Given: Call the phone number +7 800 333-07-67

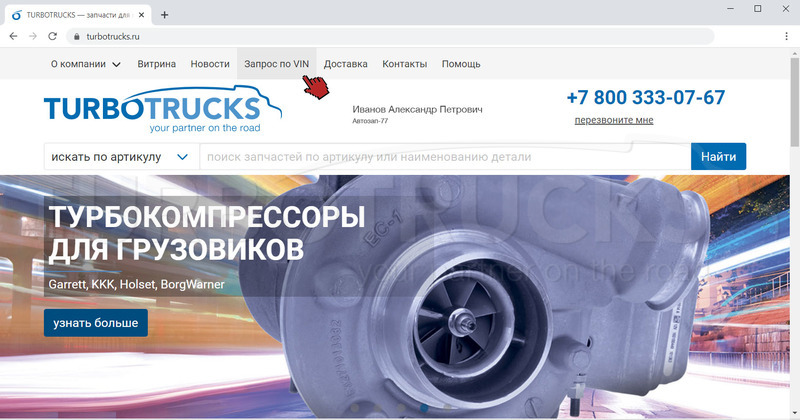Looking at the screenshot, I should point(645,97).
